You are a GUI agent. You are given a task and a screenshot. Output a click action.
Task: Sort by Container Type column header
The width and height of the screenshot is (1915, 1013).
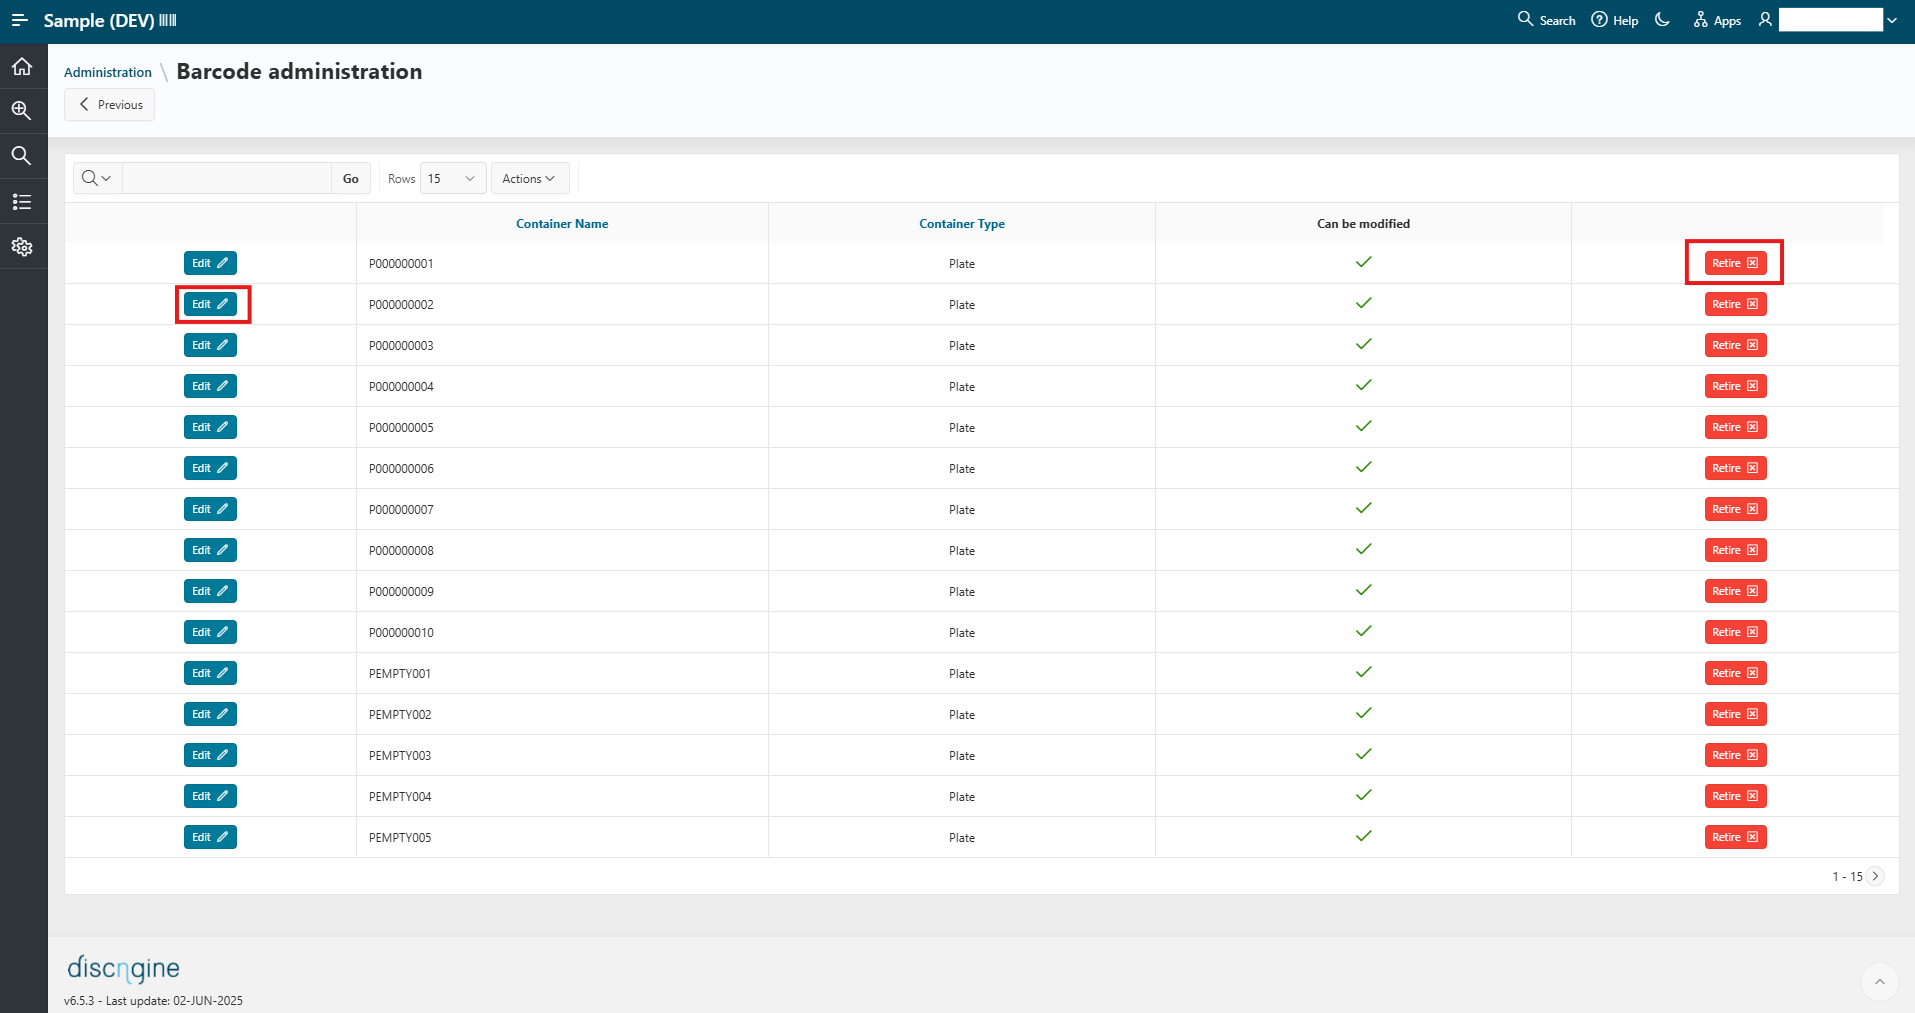962,224
